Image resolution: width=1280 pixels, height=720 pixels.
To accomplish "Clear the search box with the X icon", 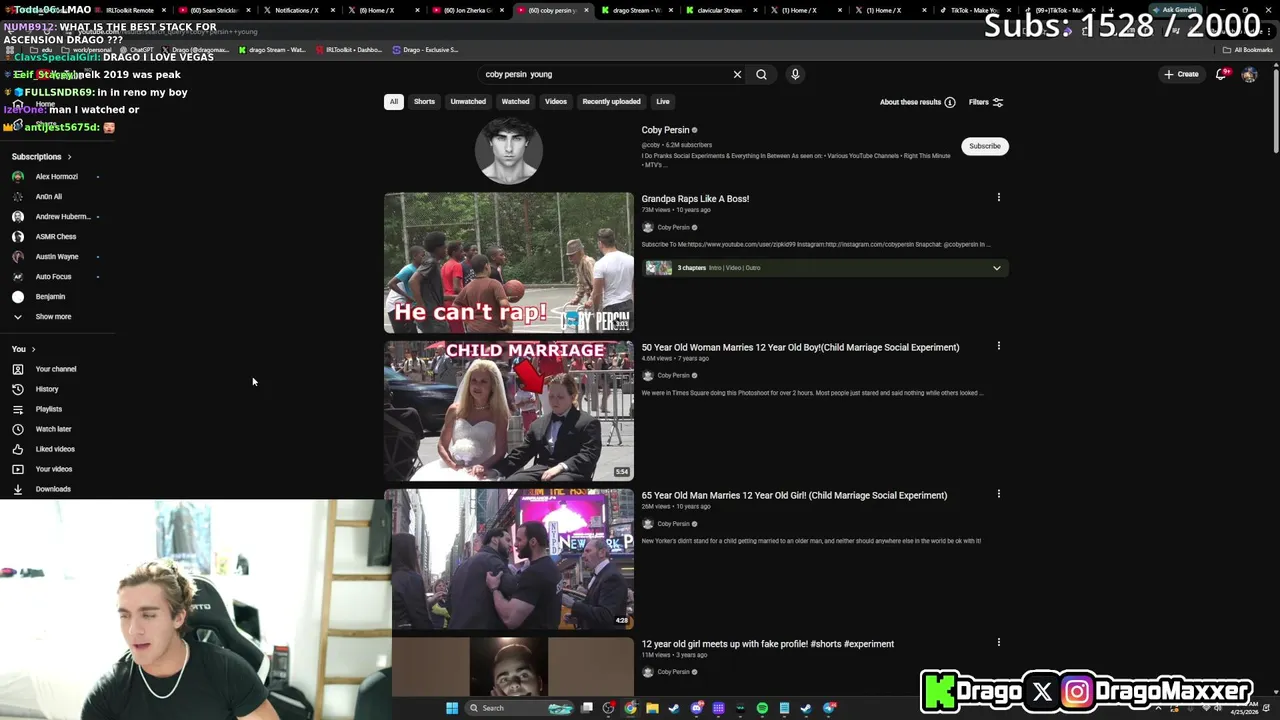I will coord(737,74).
